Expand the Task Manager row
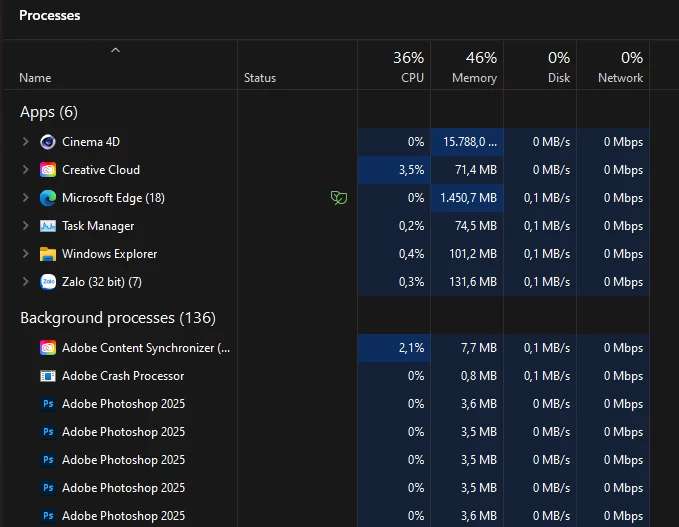Viewport: 679px width, 527px height. click(26, 226)
